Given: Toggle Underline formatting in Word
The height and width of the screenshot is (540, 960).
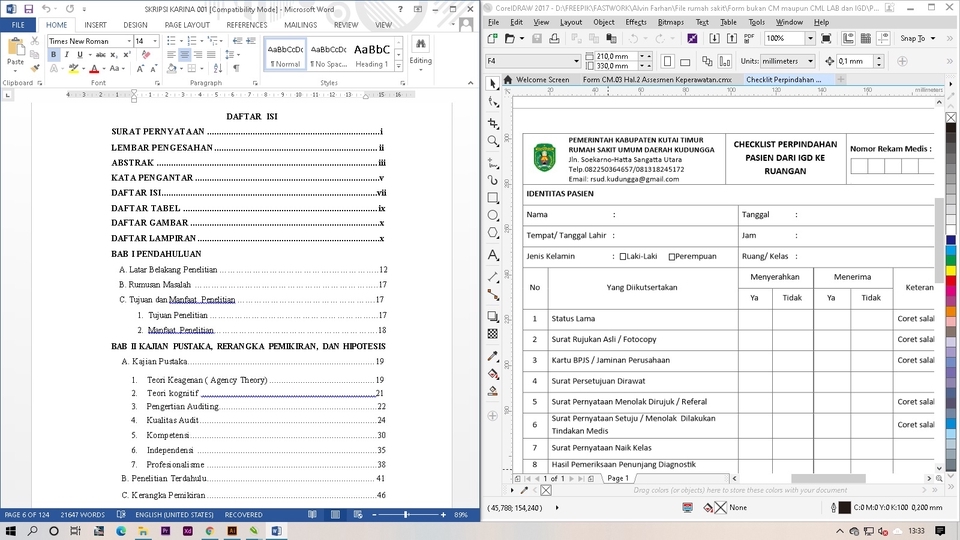Looking at the screenshot, I should 80,54.
